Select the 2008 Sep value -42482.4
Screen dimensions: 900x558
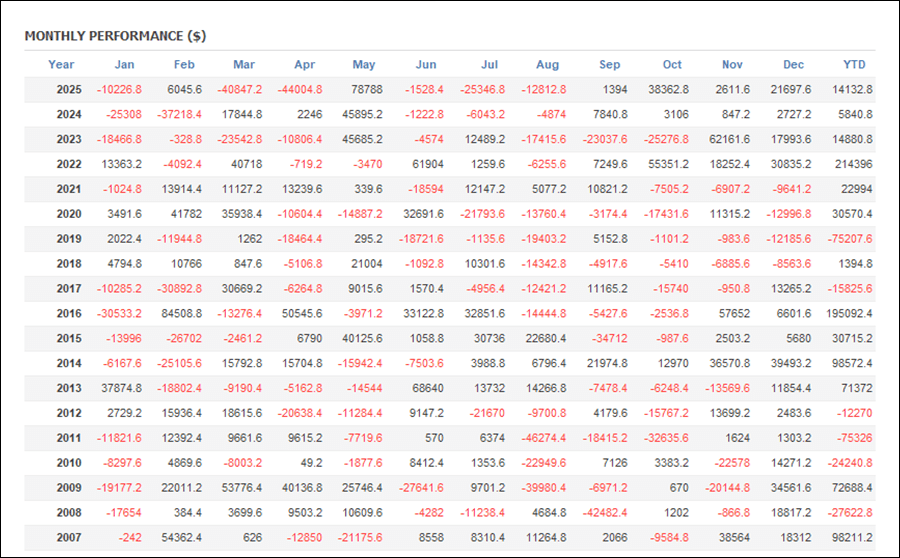click(603, 512)
